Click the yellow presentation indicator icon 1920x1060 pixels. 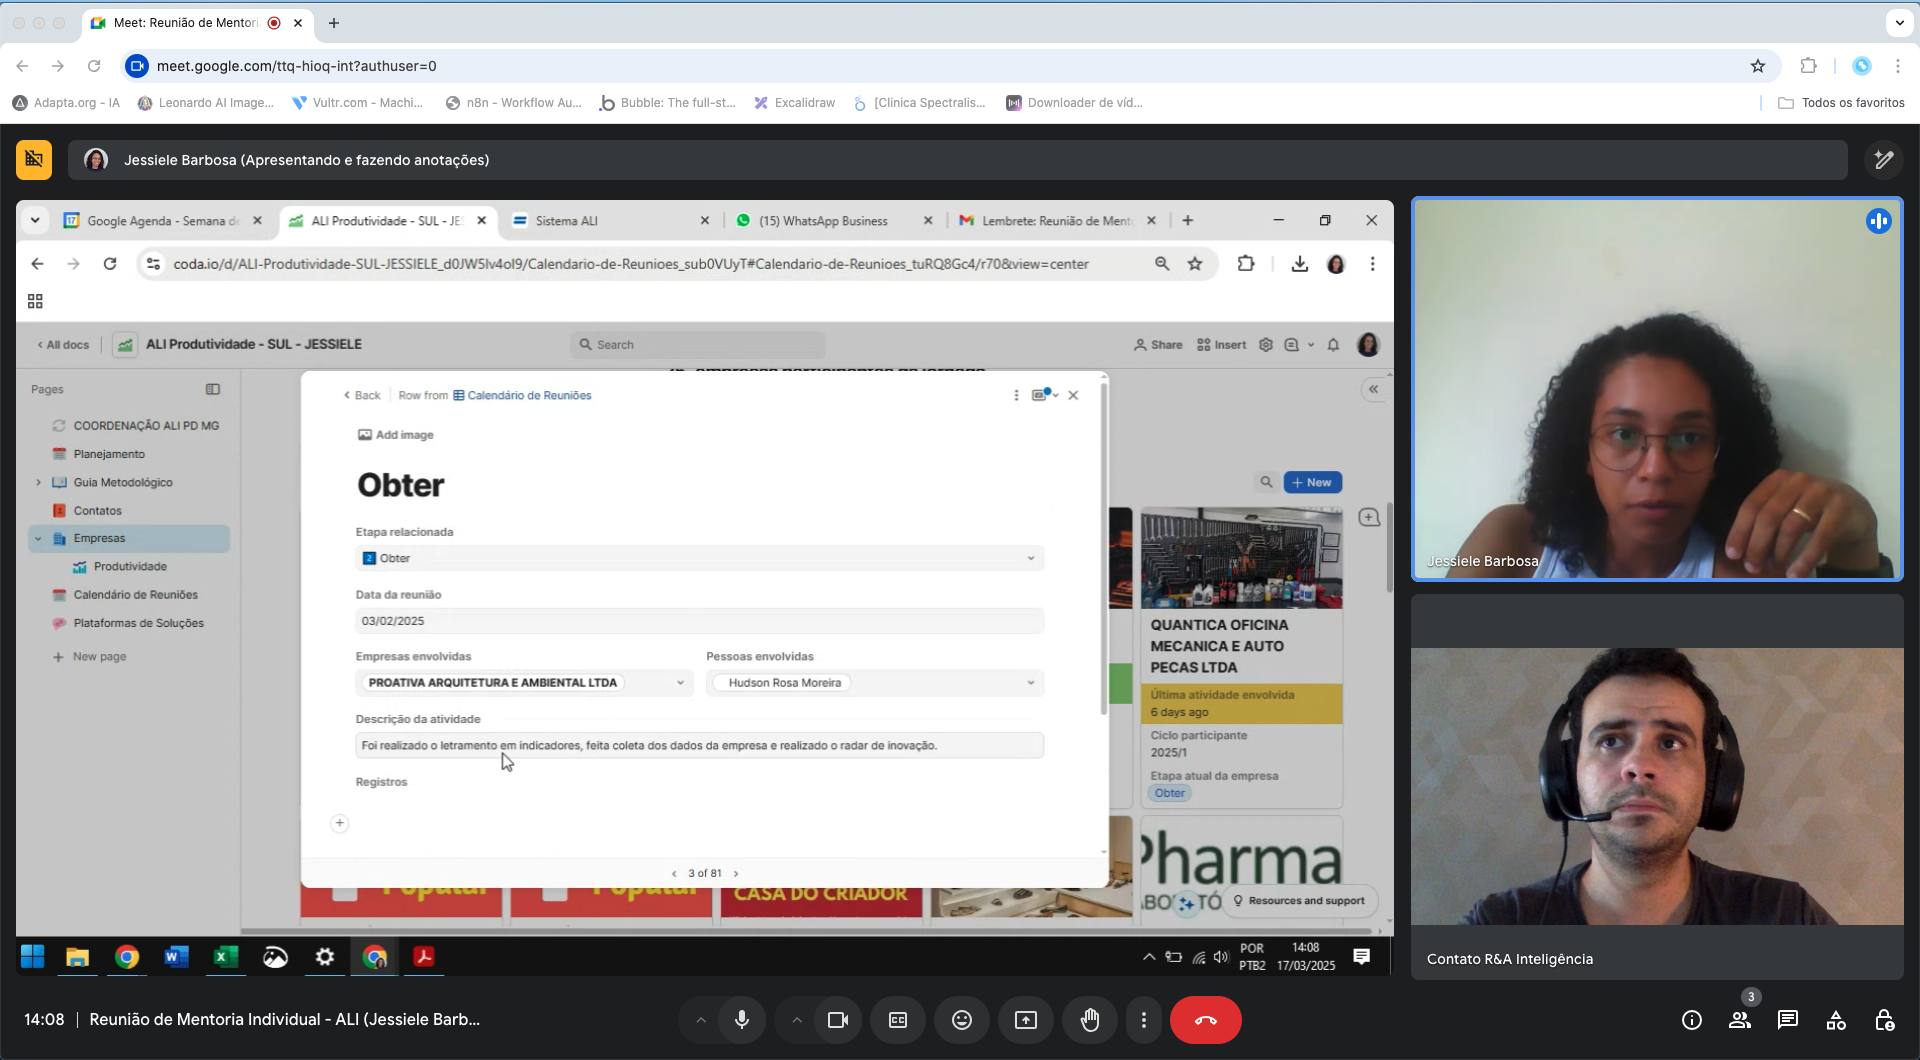[x=34, y=160]
